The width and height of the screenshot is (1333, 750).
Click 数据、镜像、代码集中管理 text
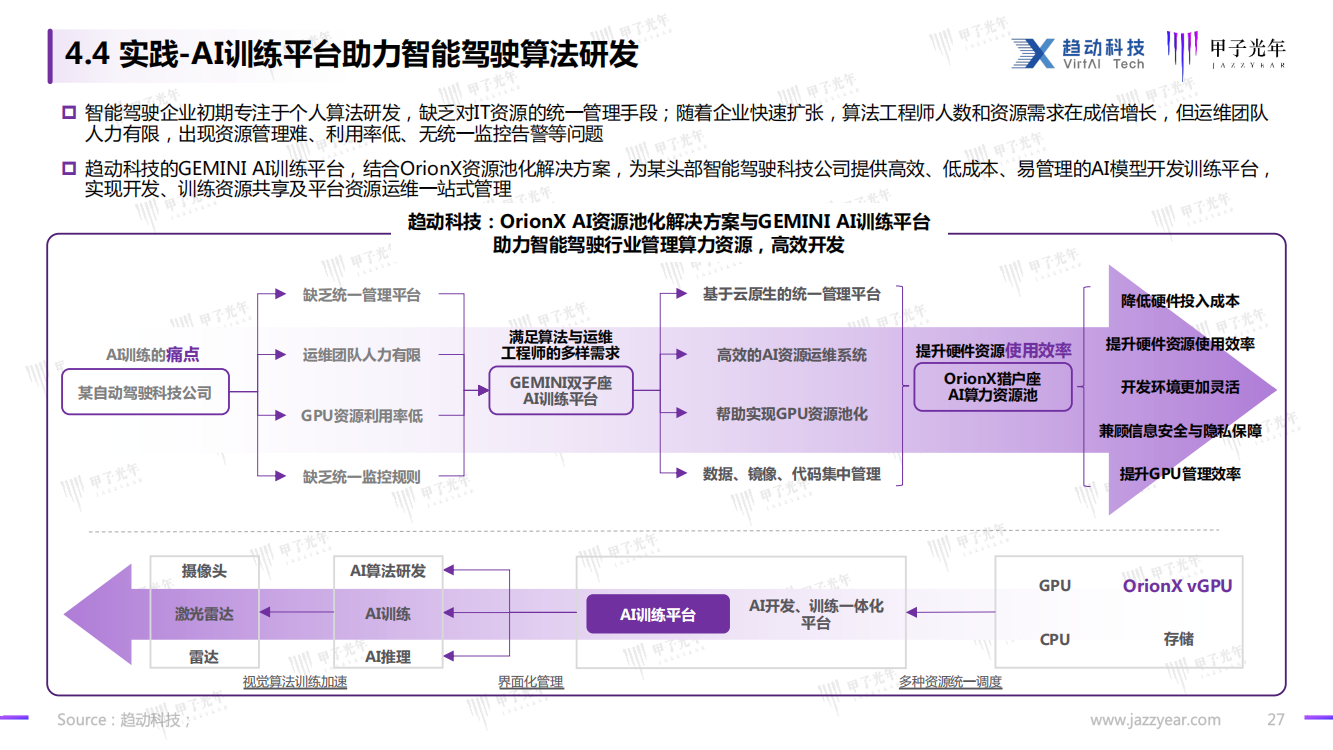pos(792,474)
